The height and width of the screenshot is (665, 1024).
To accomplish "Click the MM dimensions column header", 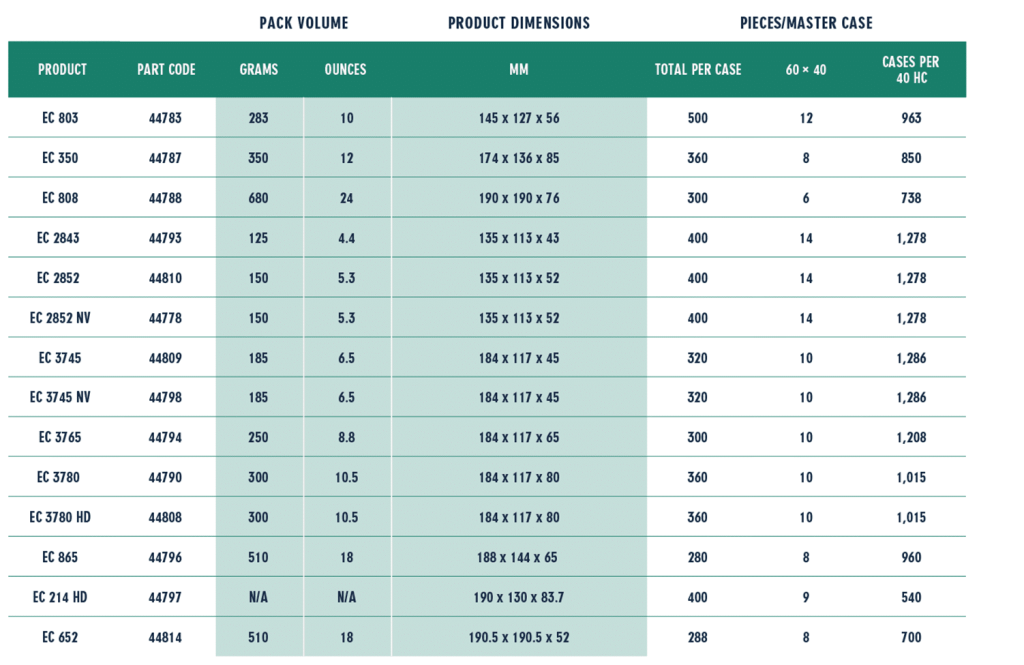I will pyautogui.click(x=518, y=70).
